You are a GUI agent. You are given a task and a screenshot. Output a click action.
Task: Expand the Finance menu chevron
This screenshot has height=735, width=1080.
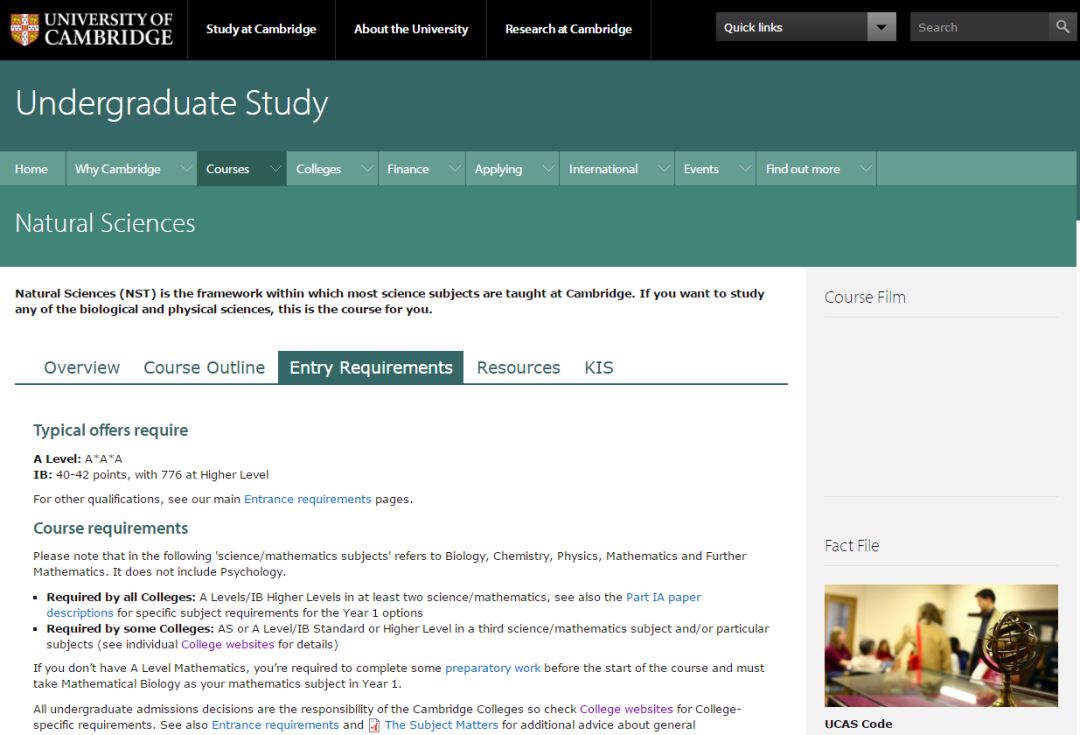tap(455, 169)
